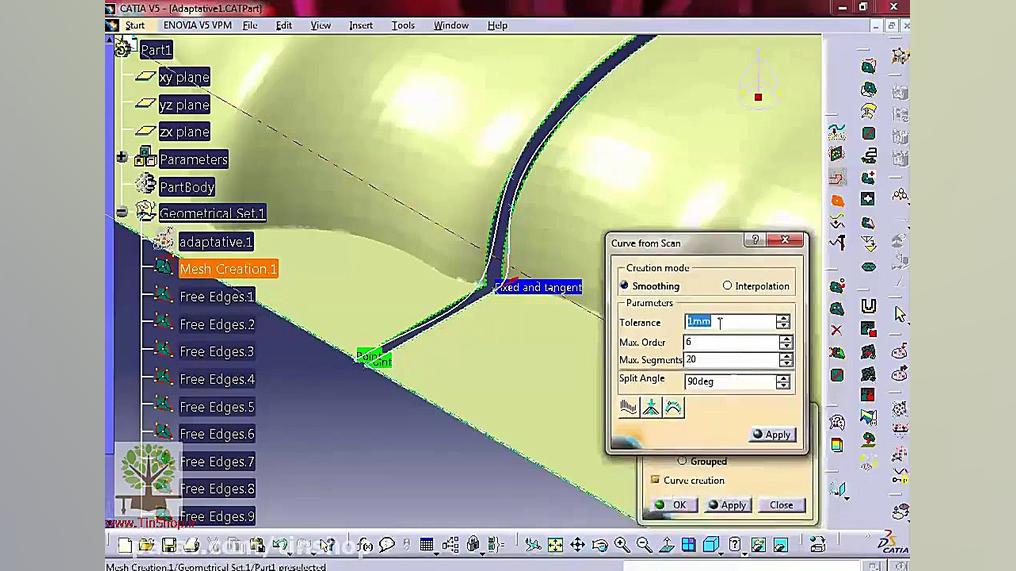Open the Start menu
This screenshot has width=1016, height=571.
click(x=135, y=25)
